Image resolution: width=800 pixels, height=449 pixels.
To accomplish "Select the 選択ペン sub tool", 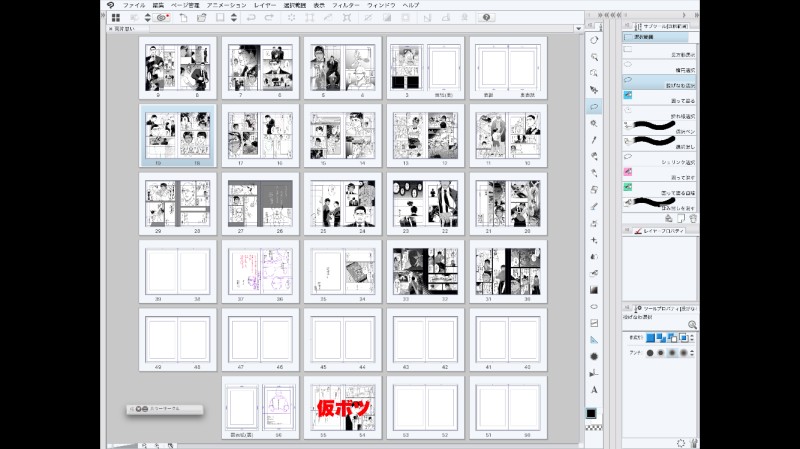I will click(660, 128).
